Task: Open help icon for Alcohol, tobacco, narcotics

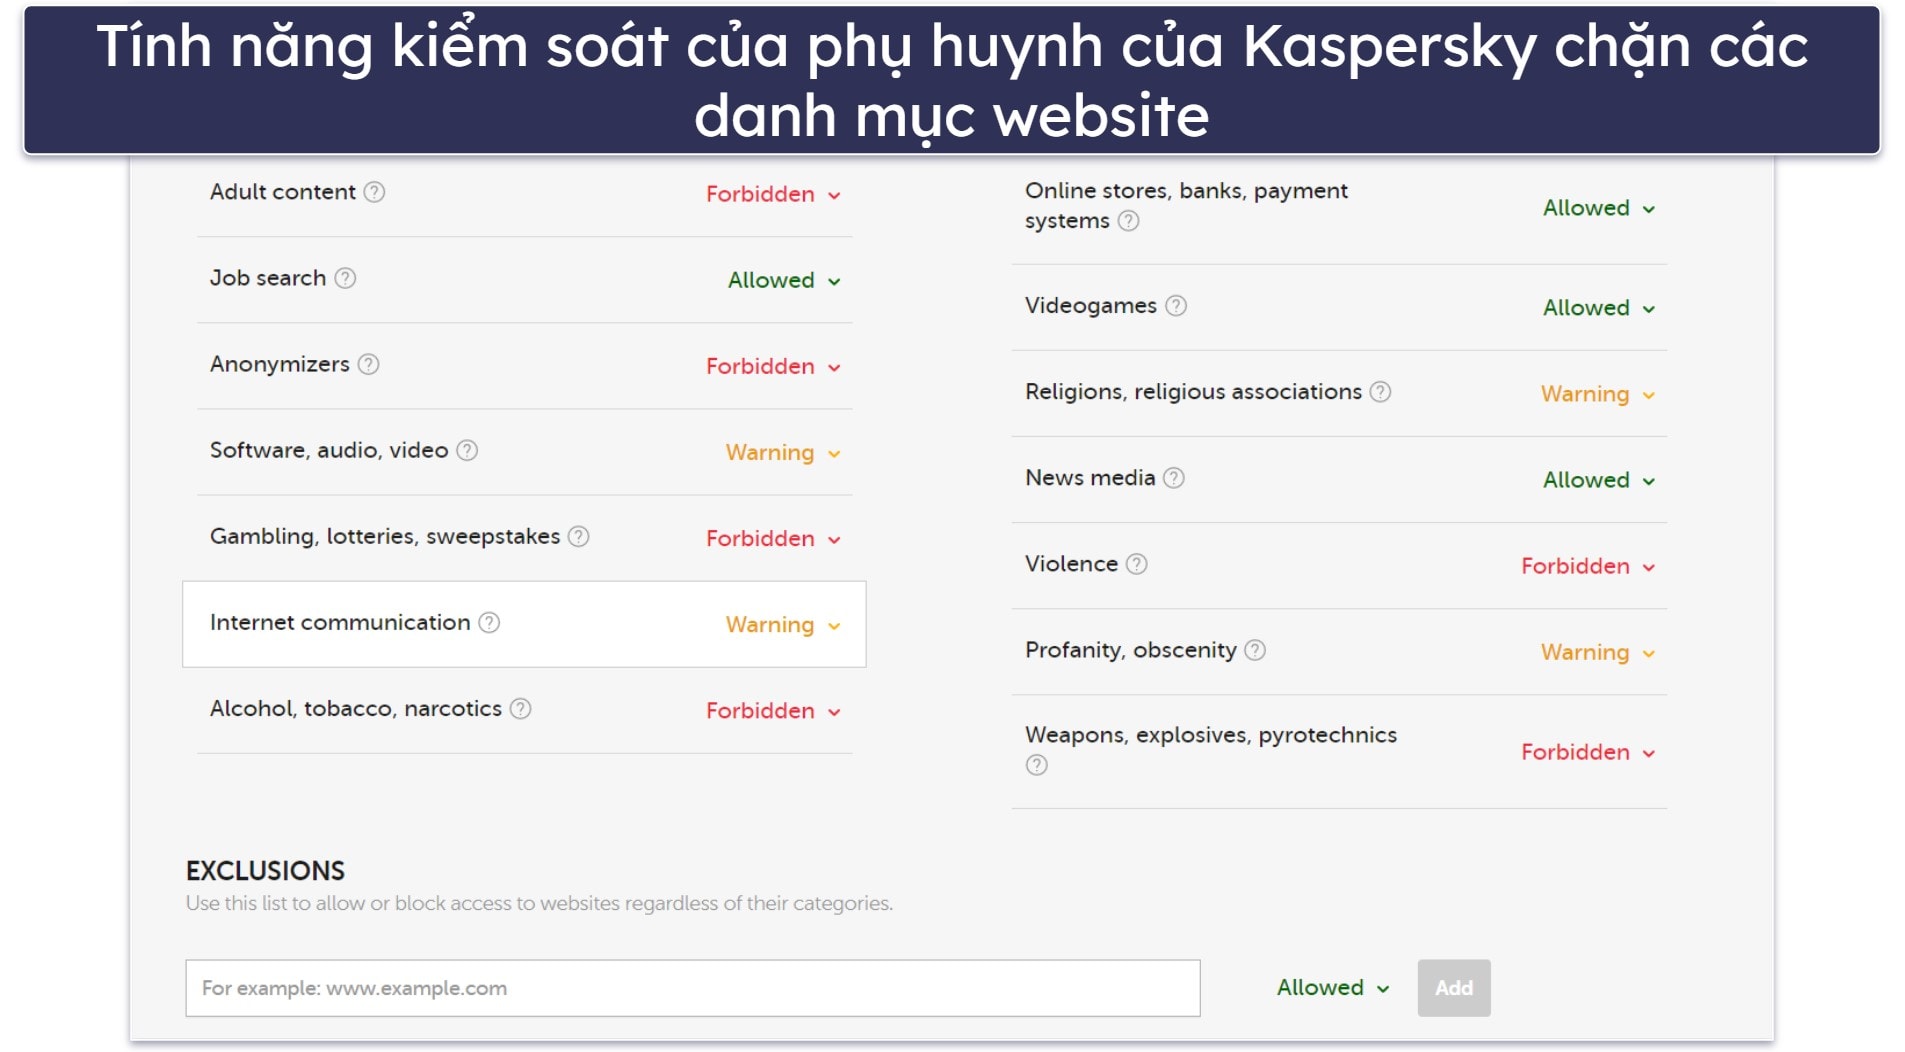Action: tap(520, 708)
